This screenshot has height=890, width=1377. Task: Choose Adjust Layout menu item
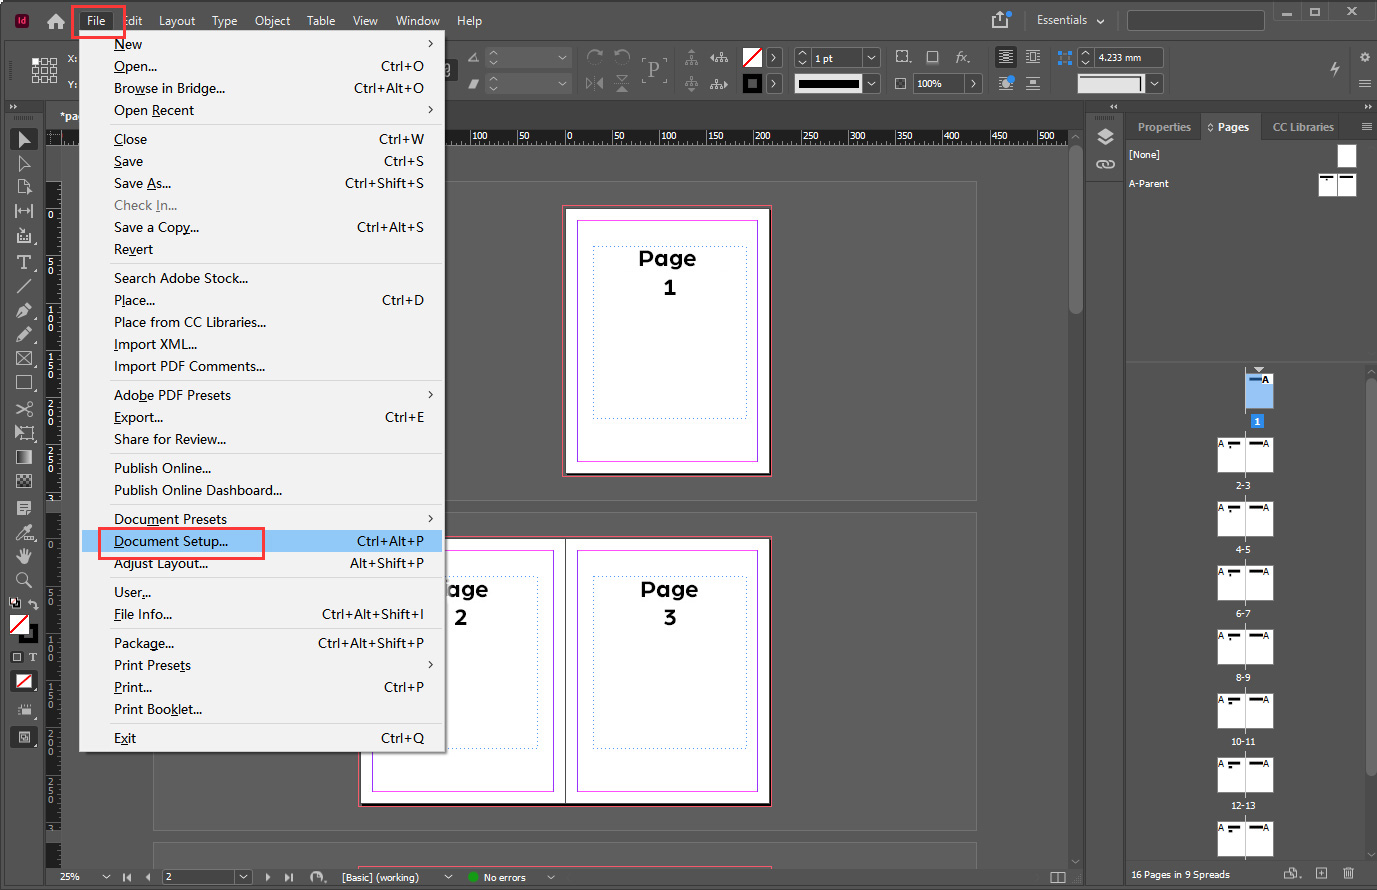pos(262,563)
